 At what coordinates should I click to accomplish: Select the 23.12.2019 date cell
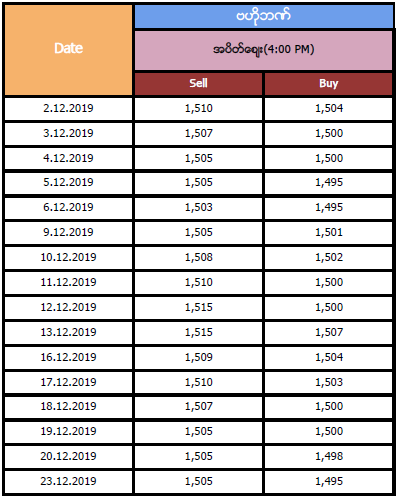(x=68, y=482)
